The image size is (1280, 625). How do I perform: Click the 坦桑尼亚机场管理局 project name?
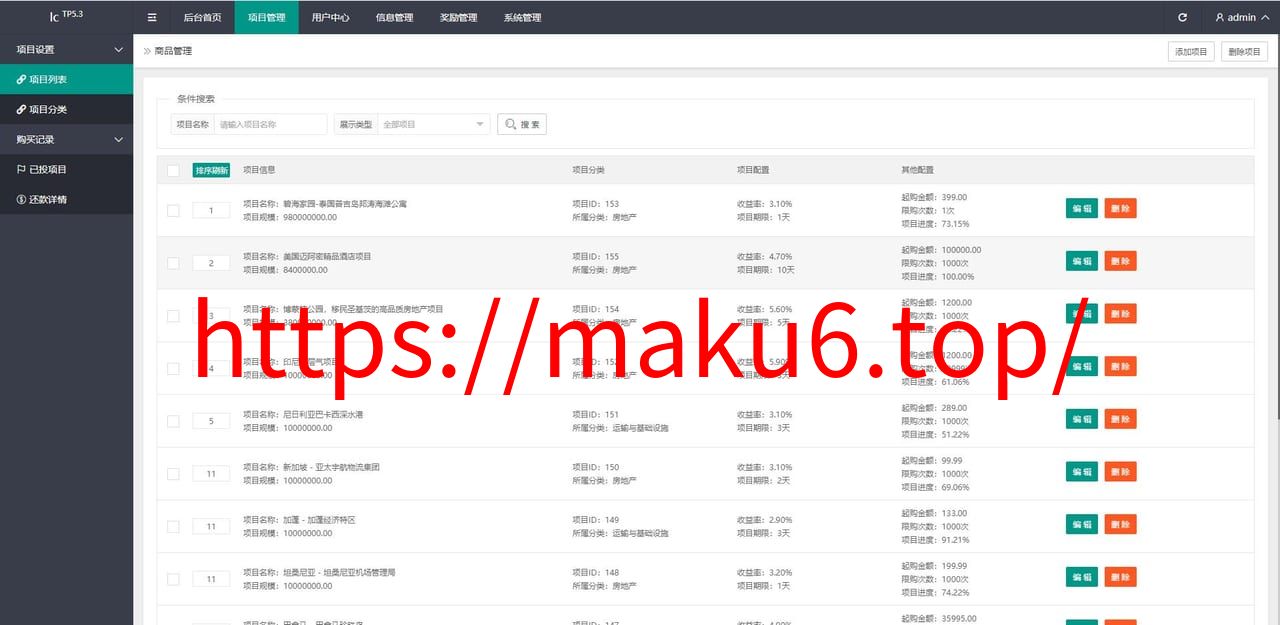(339, 573)
